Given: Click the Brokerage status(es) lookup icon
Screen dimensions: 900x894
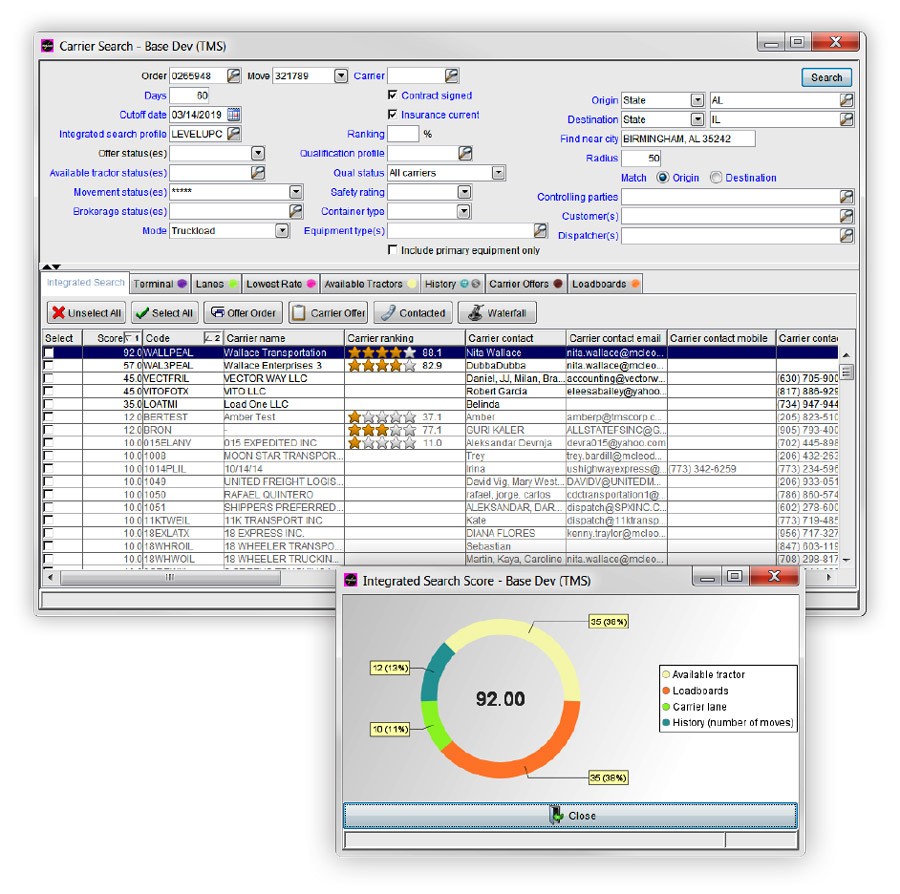Looking at the screenshot, I should 296,211.
